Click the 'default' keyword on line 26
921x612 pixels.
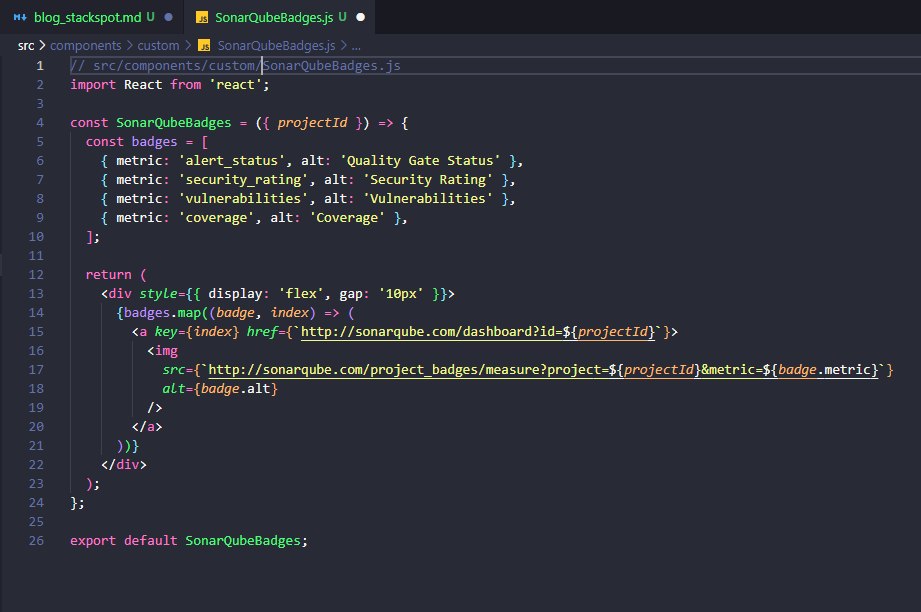[151, 540]
